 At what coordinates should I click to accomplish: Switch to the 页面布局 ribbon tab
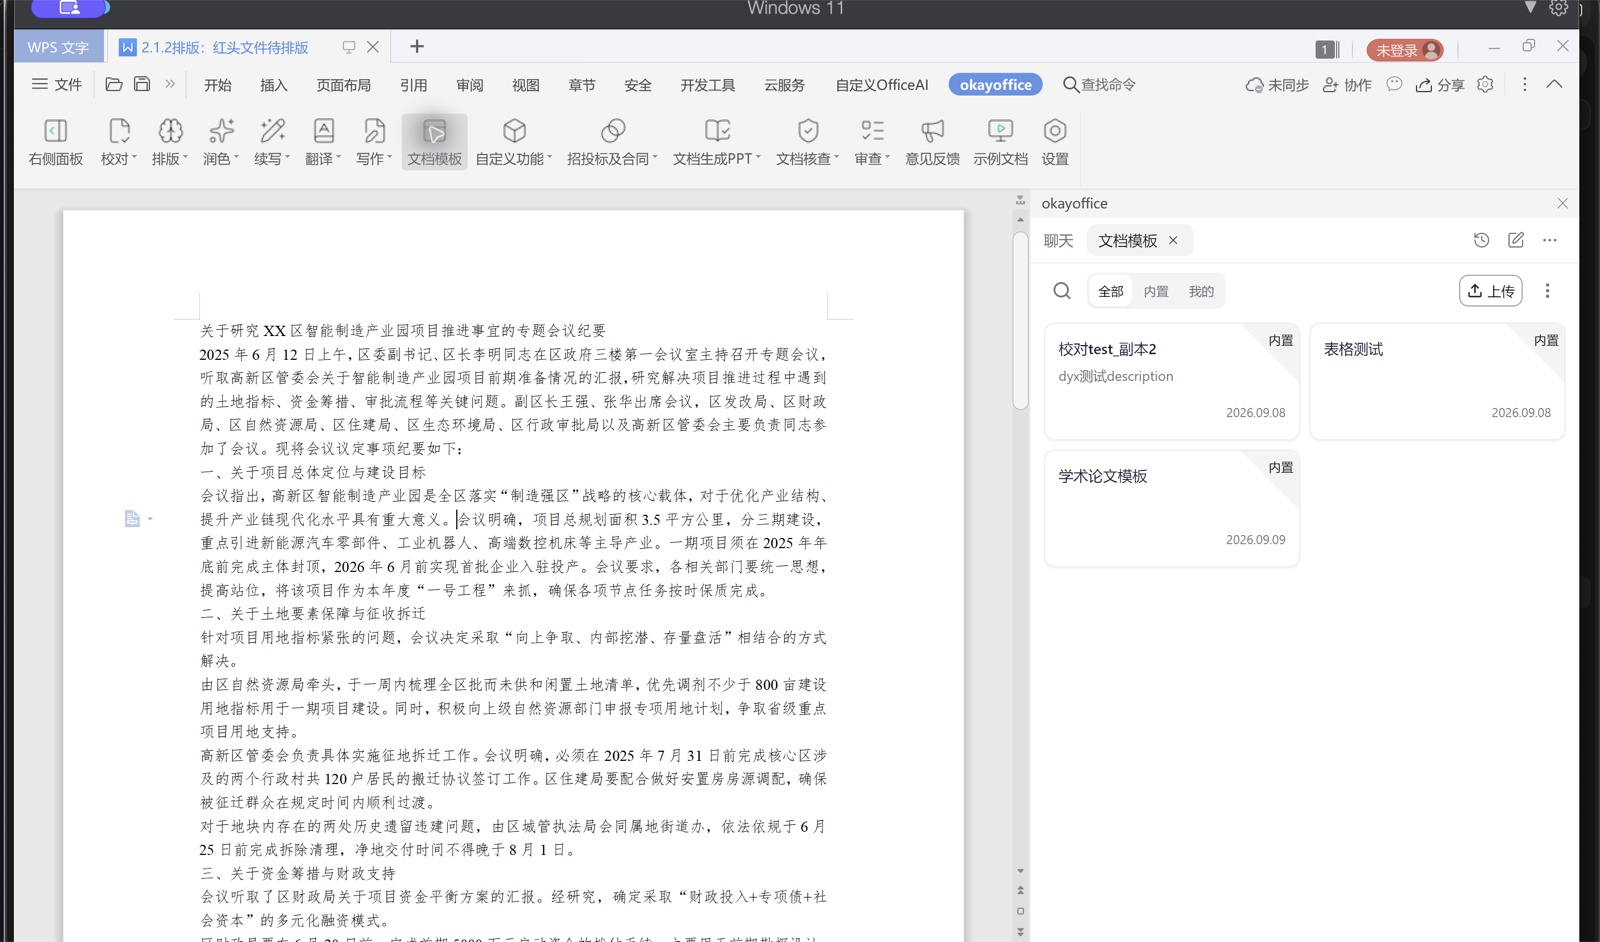pyautogui.click(x=344, y=85)
